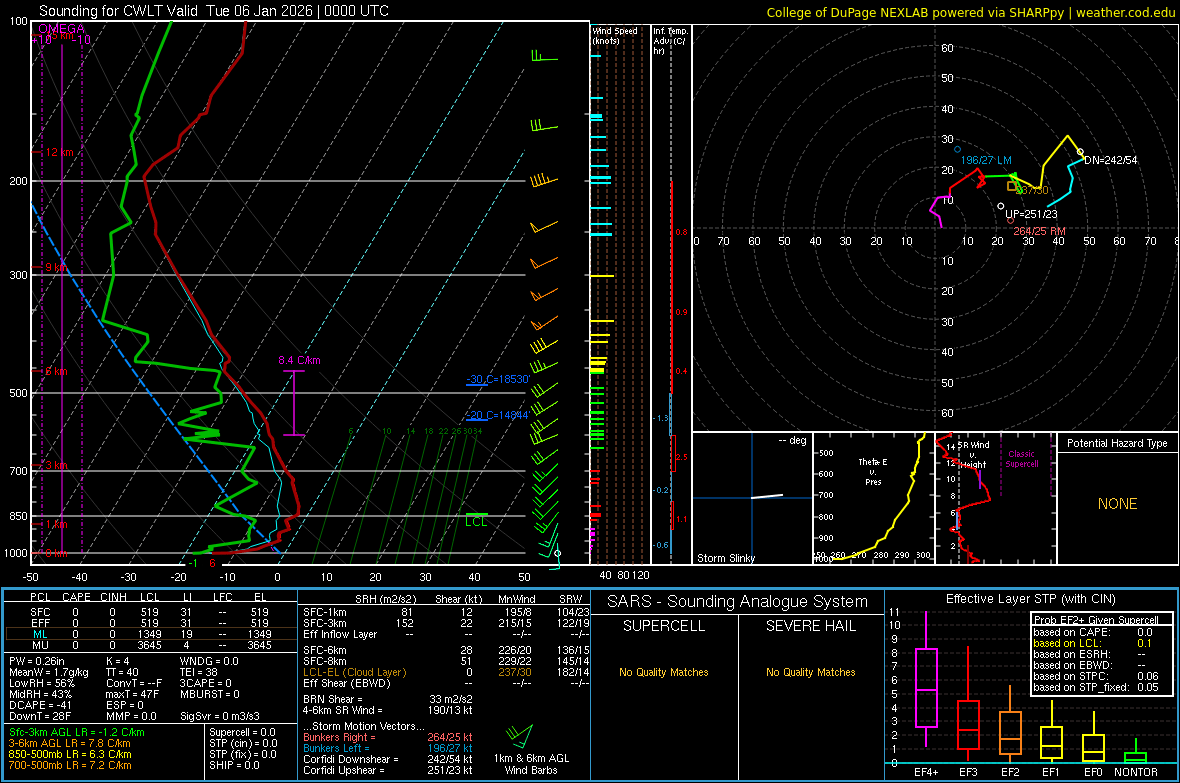Click the '9 km' height marker

[56, 267]
